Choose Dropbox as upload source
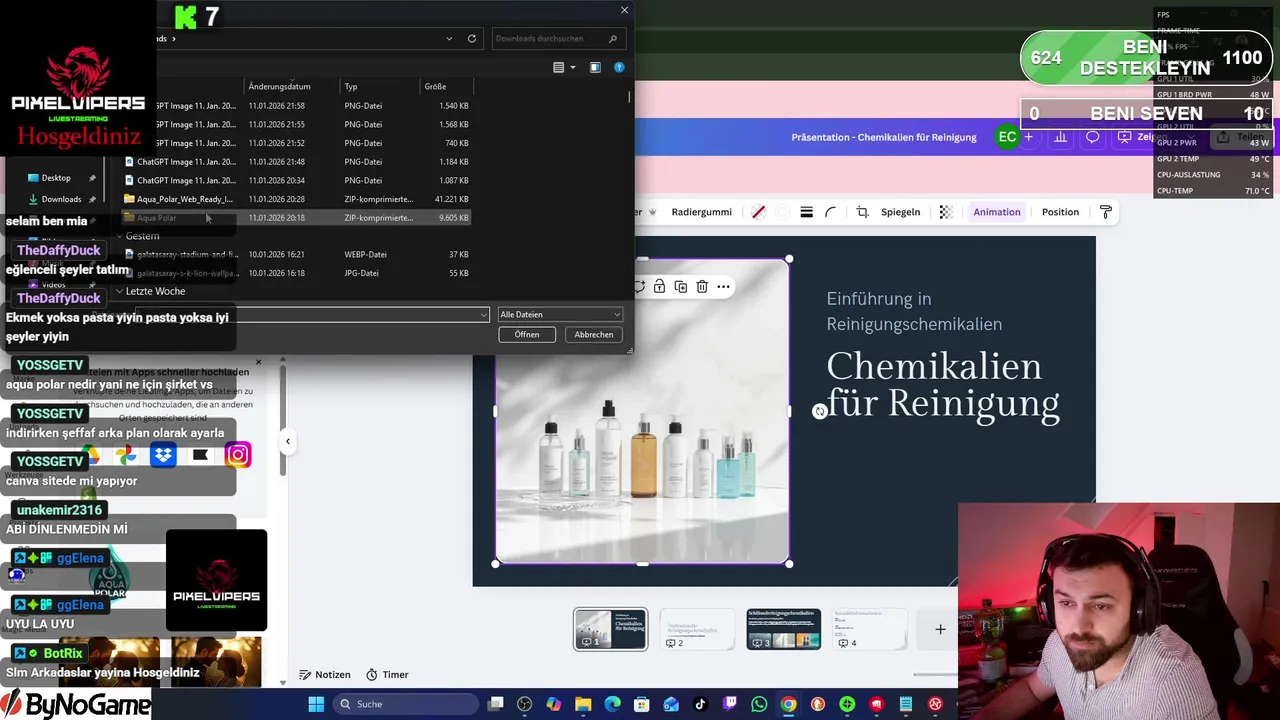The height and width of the screenshot is (720, 1280). click(163, 456)
